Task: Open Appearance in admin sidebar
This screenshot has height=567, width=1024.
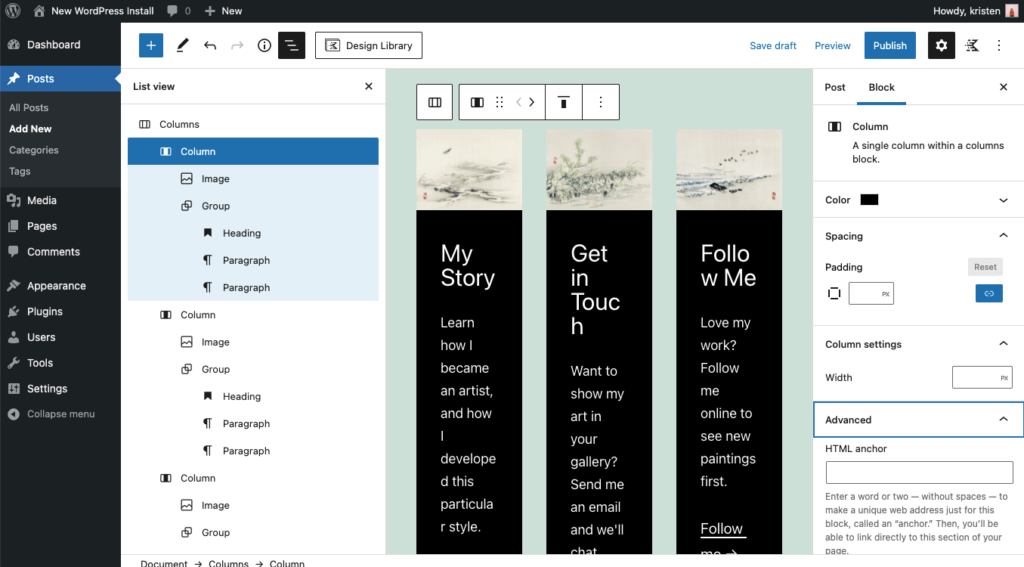Action: pyautogui.click(x=56, y=286)
